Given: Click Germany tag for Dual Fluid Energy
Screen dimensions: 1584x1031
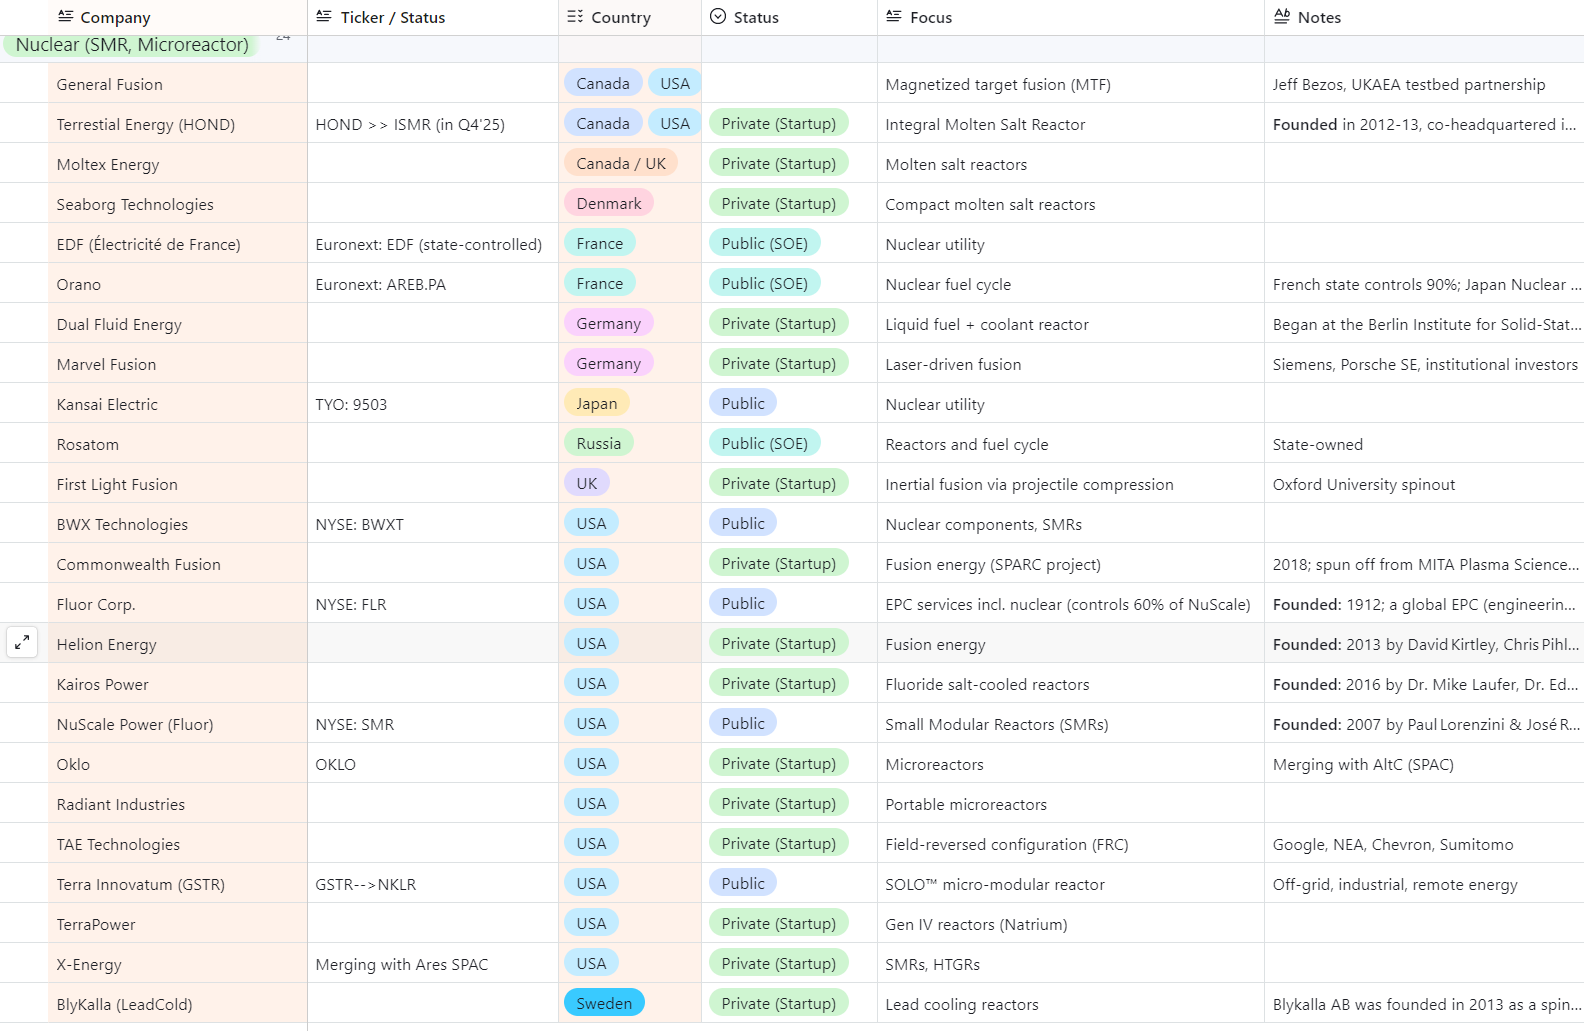Looking at the screenshot, I should 609,323.
